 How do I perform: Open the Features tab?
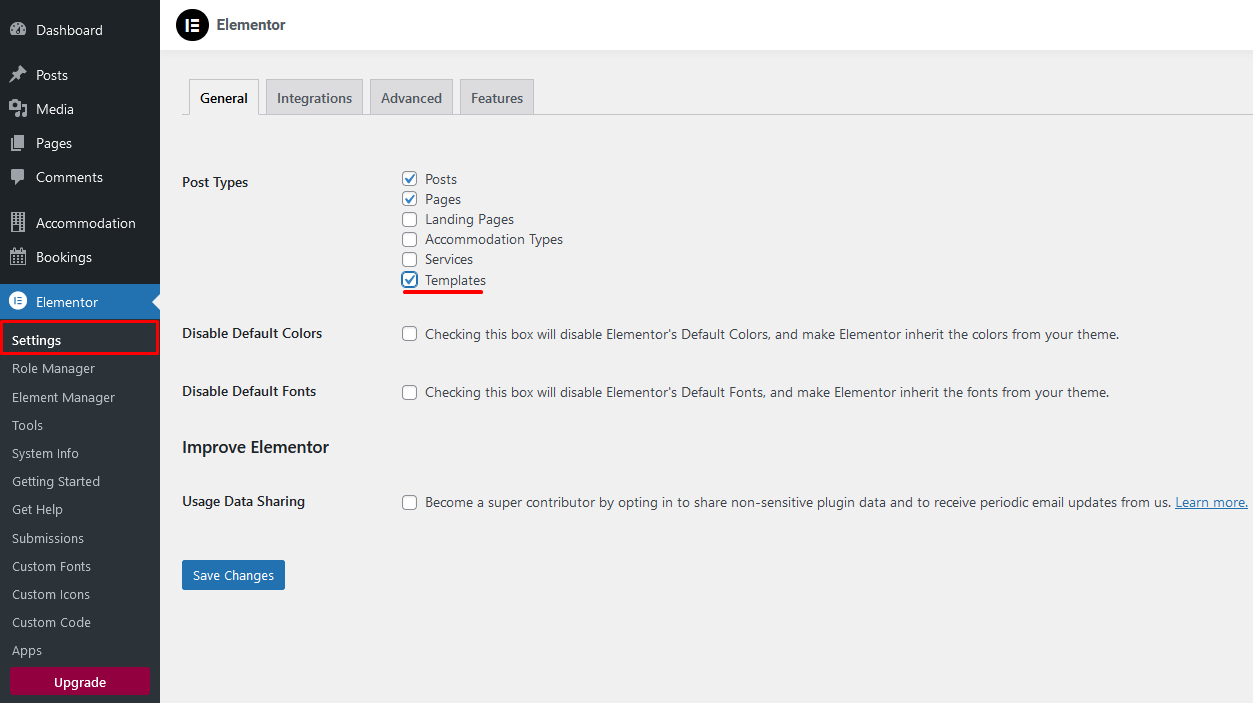[x=497, y=98]
